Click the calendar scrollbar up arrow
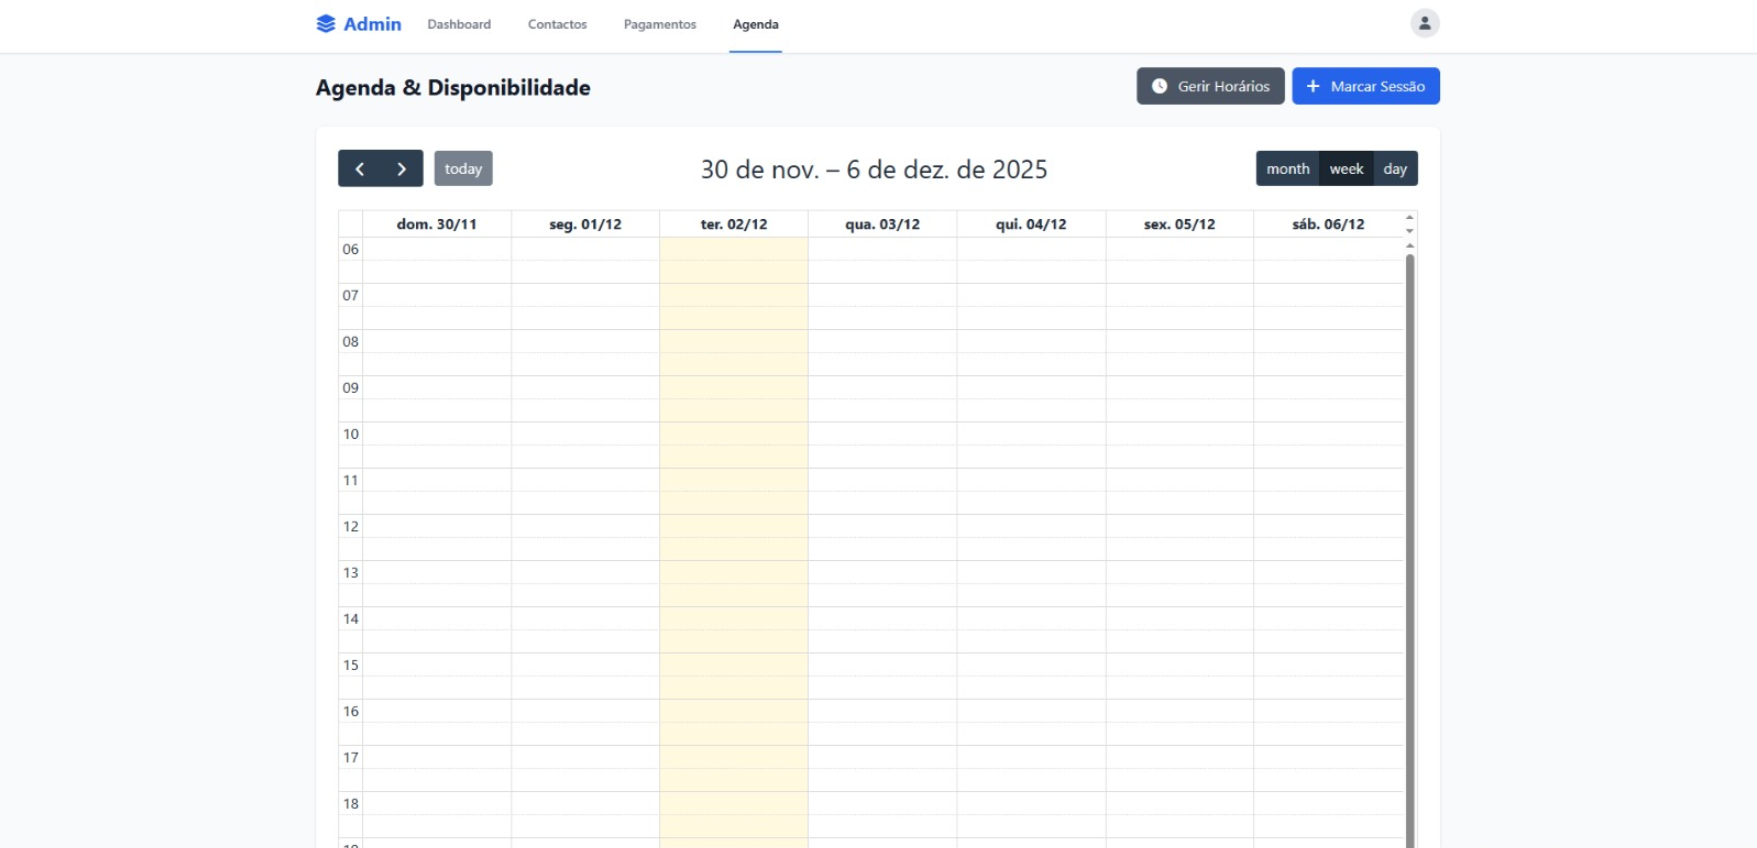Screen dimensions: 1757x848 click(x=1409, y=245)
